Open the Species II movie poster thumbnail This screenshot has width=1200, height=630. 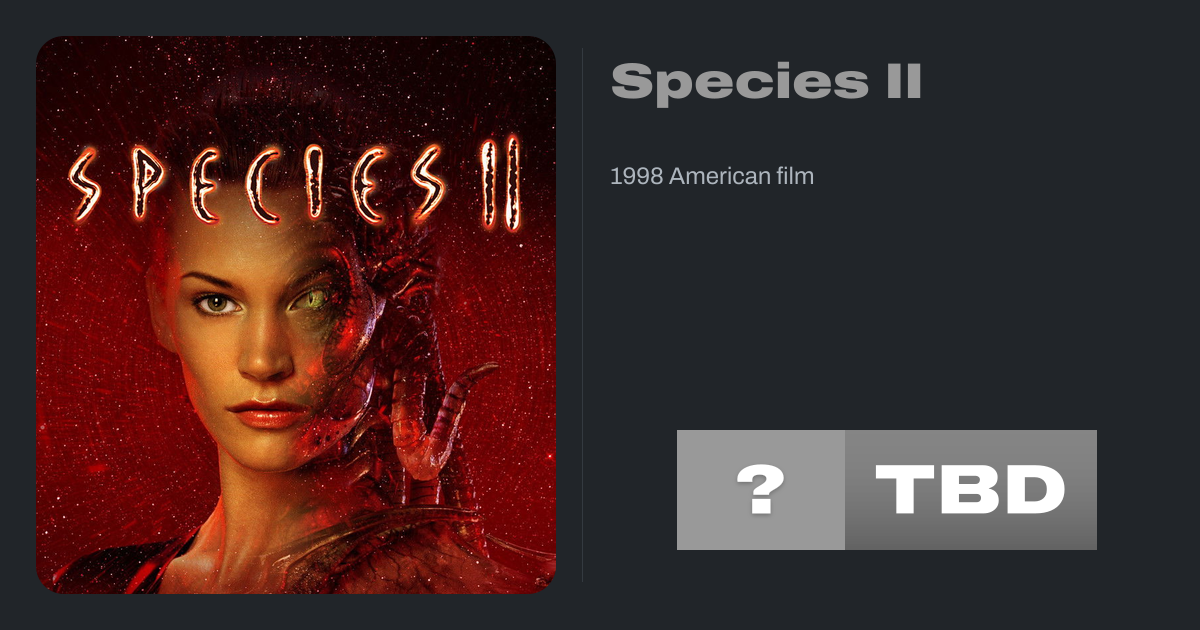296,315
